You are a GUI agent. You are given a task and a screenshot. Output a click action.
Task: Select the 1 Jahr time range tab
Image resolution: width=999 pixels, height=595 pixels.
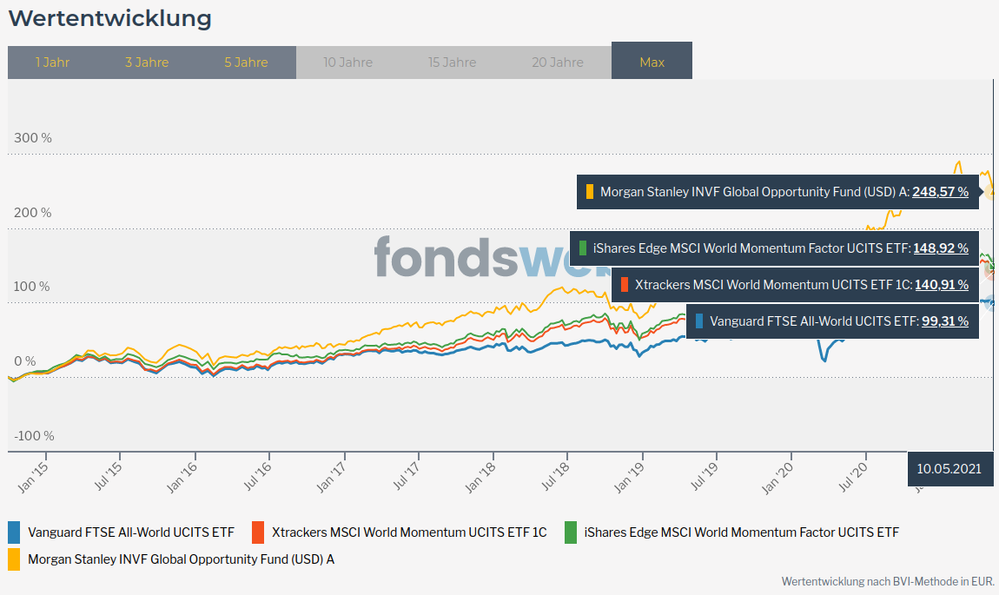pyautogui.click(x=51, y=62)
